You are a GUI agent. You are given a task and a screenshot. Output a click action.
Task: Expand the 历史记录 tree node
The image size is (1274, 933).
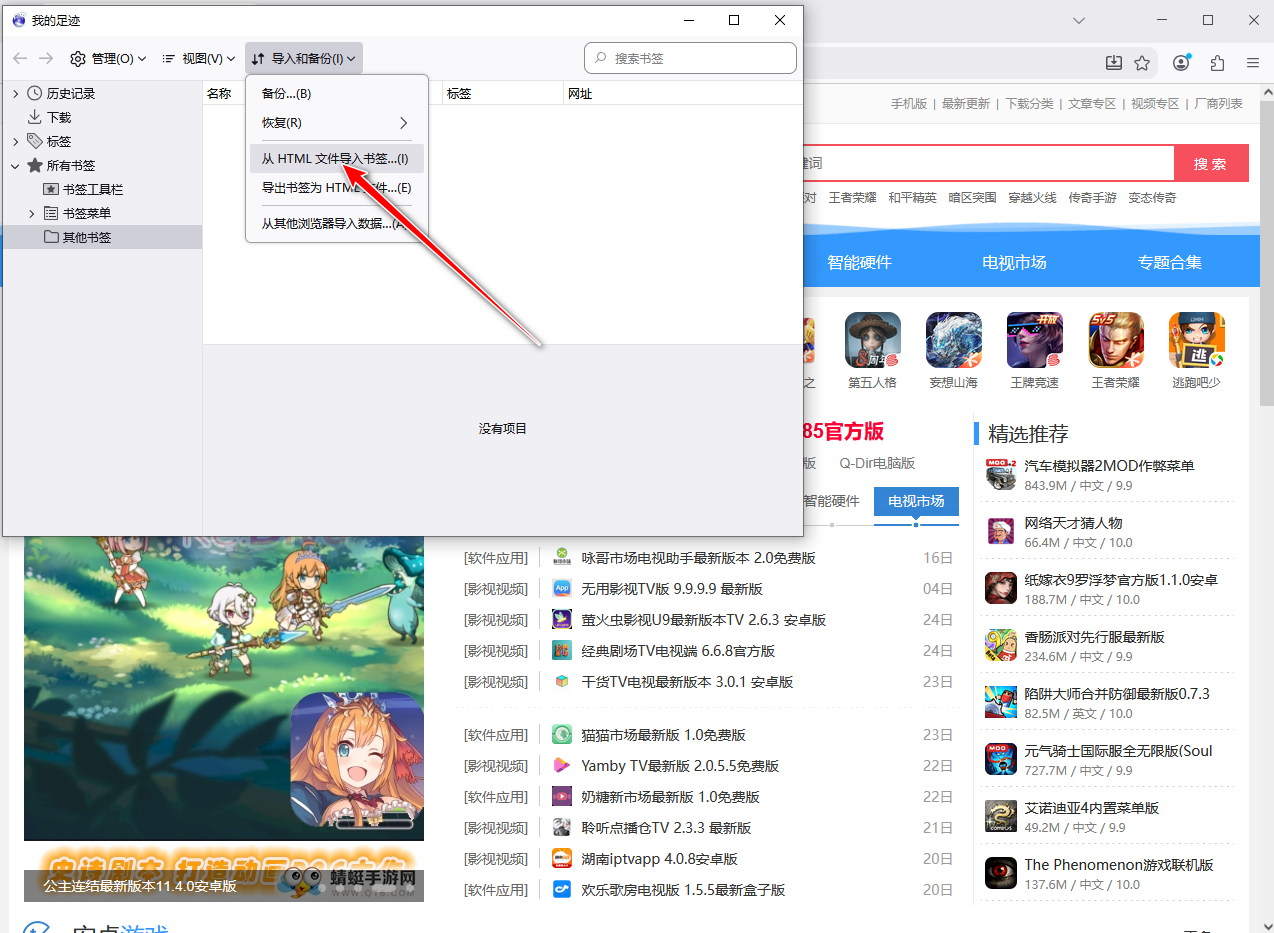point(16,93)
